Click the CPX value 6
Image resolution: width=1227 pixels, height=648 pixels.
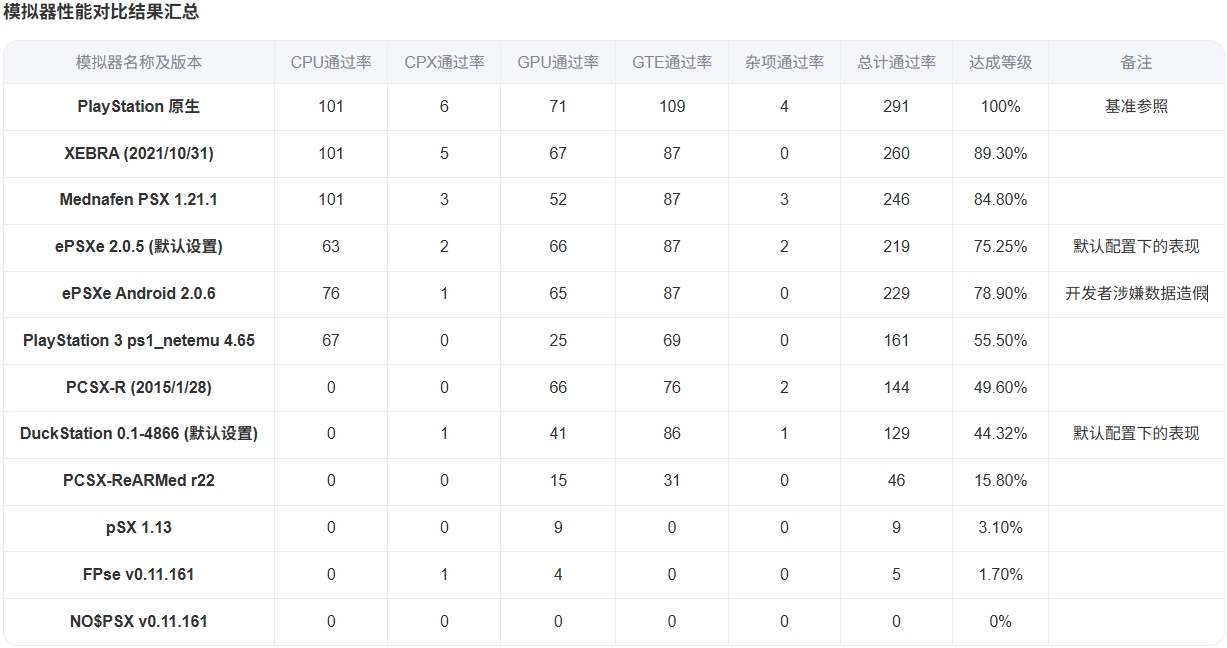[x=444, y=106]
